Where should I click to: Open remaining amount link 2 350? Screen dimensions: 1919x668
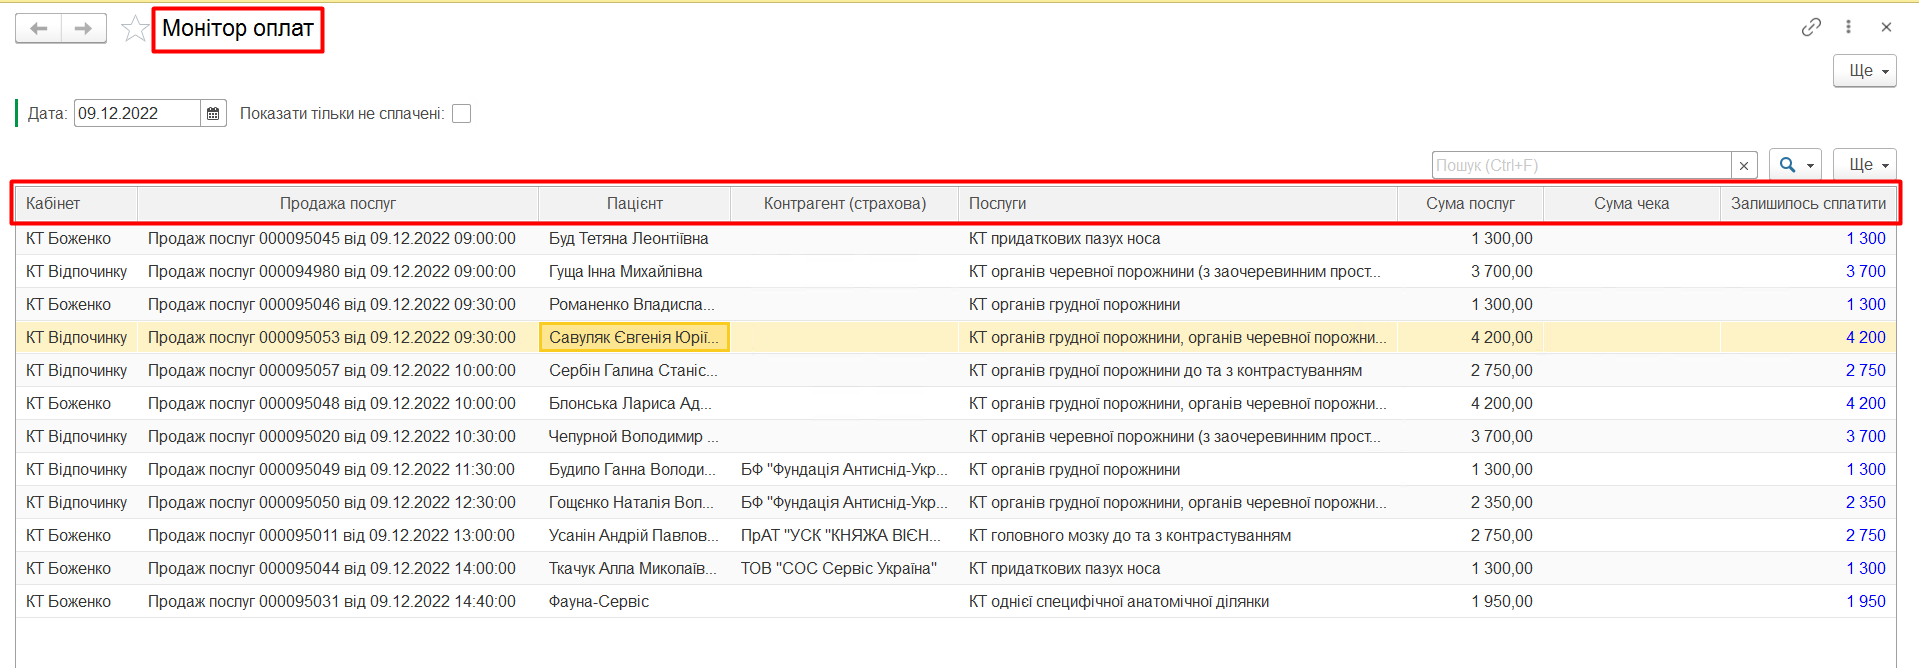pos(1865,502)
